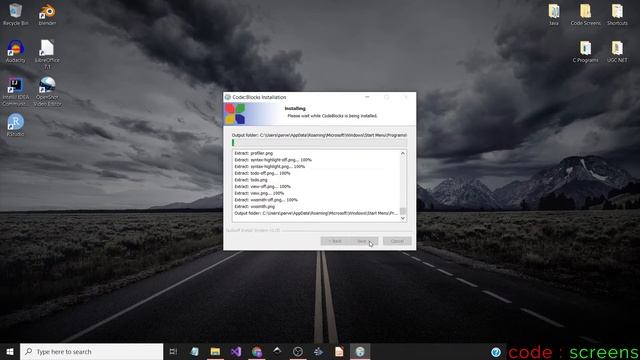Open the RStudio desktop shortcut
Viewport: 640px width, 360px height.
pyautogui.click(x=16, y=125)
